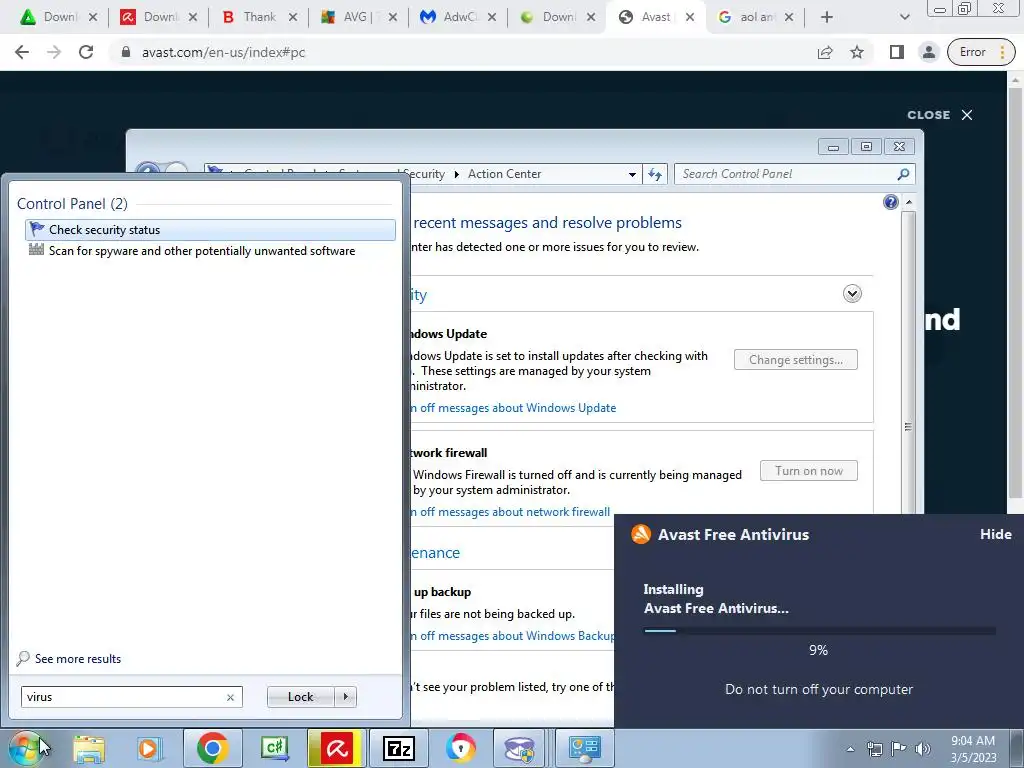
Task: Click See more results
Action: click(78, 659)
